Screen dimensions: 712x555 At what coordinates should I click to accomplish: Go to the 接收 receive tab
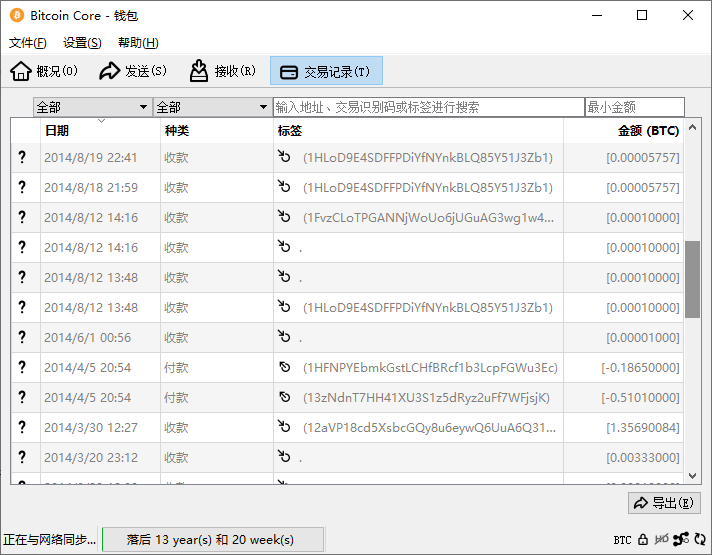click(222, 71)
